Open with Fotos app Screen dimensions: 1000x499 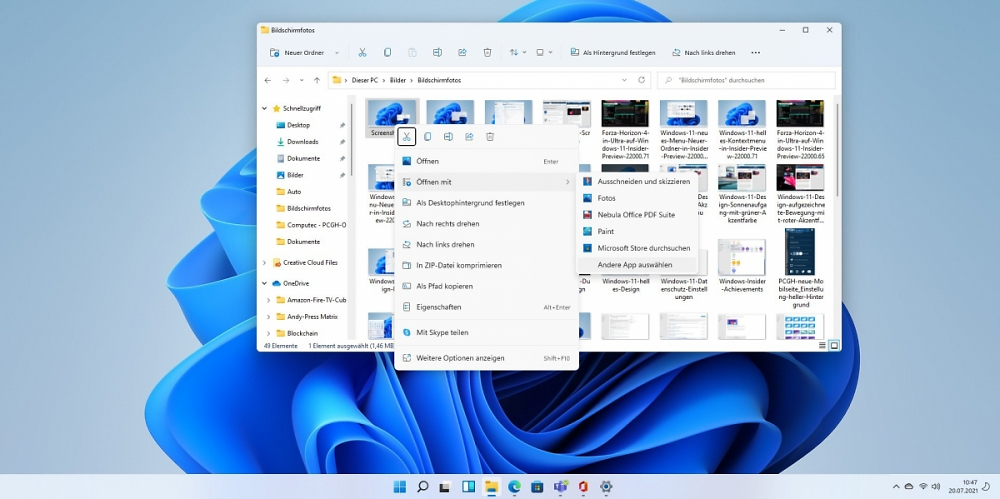pos(637,198)
